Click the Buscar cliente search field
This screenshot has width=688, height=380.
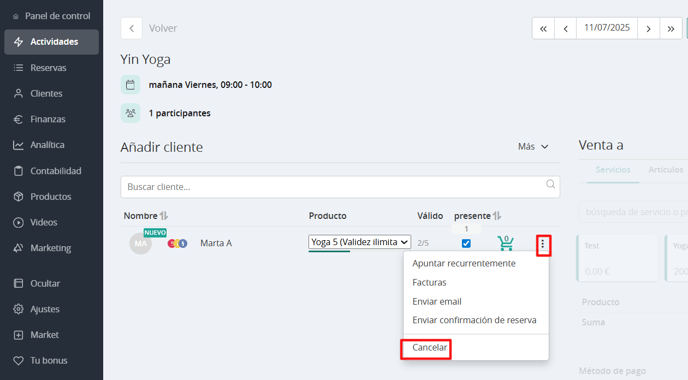(340, 187)
